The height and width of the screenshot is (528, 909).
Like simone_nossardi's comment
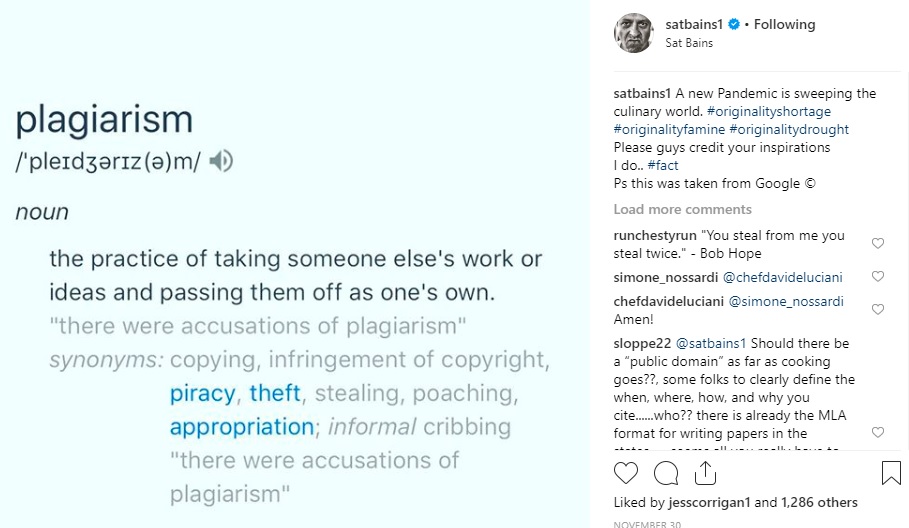point(878,276)
